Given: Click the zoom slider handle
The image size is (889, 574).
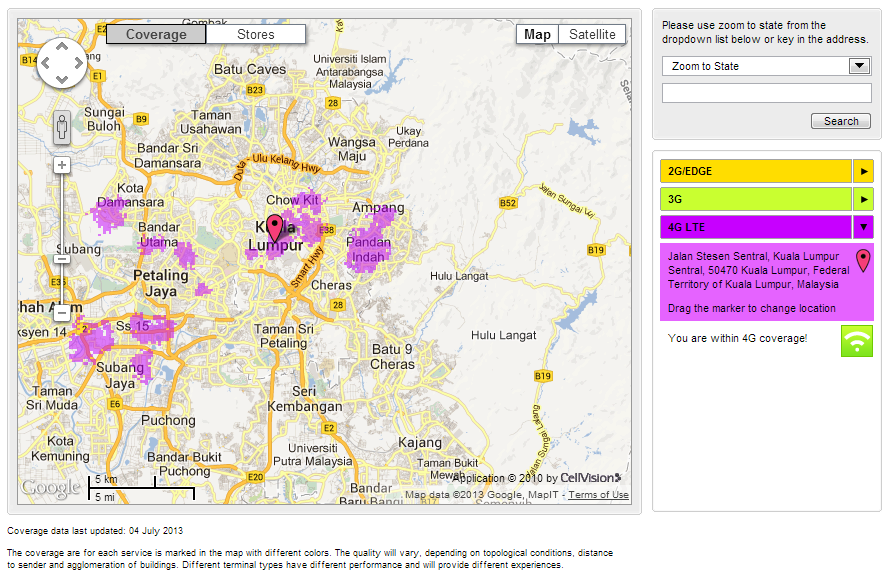Looking at the screenshot, I should click(62, 259).
